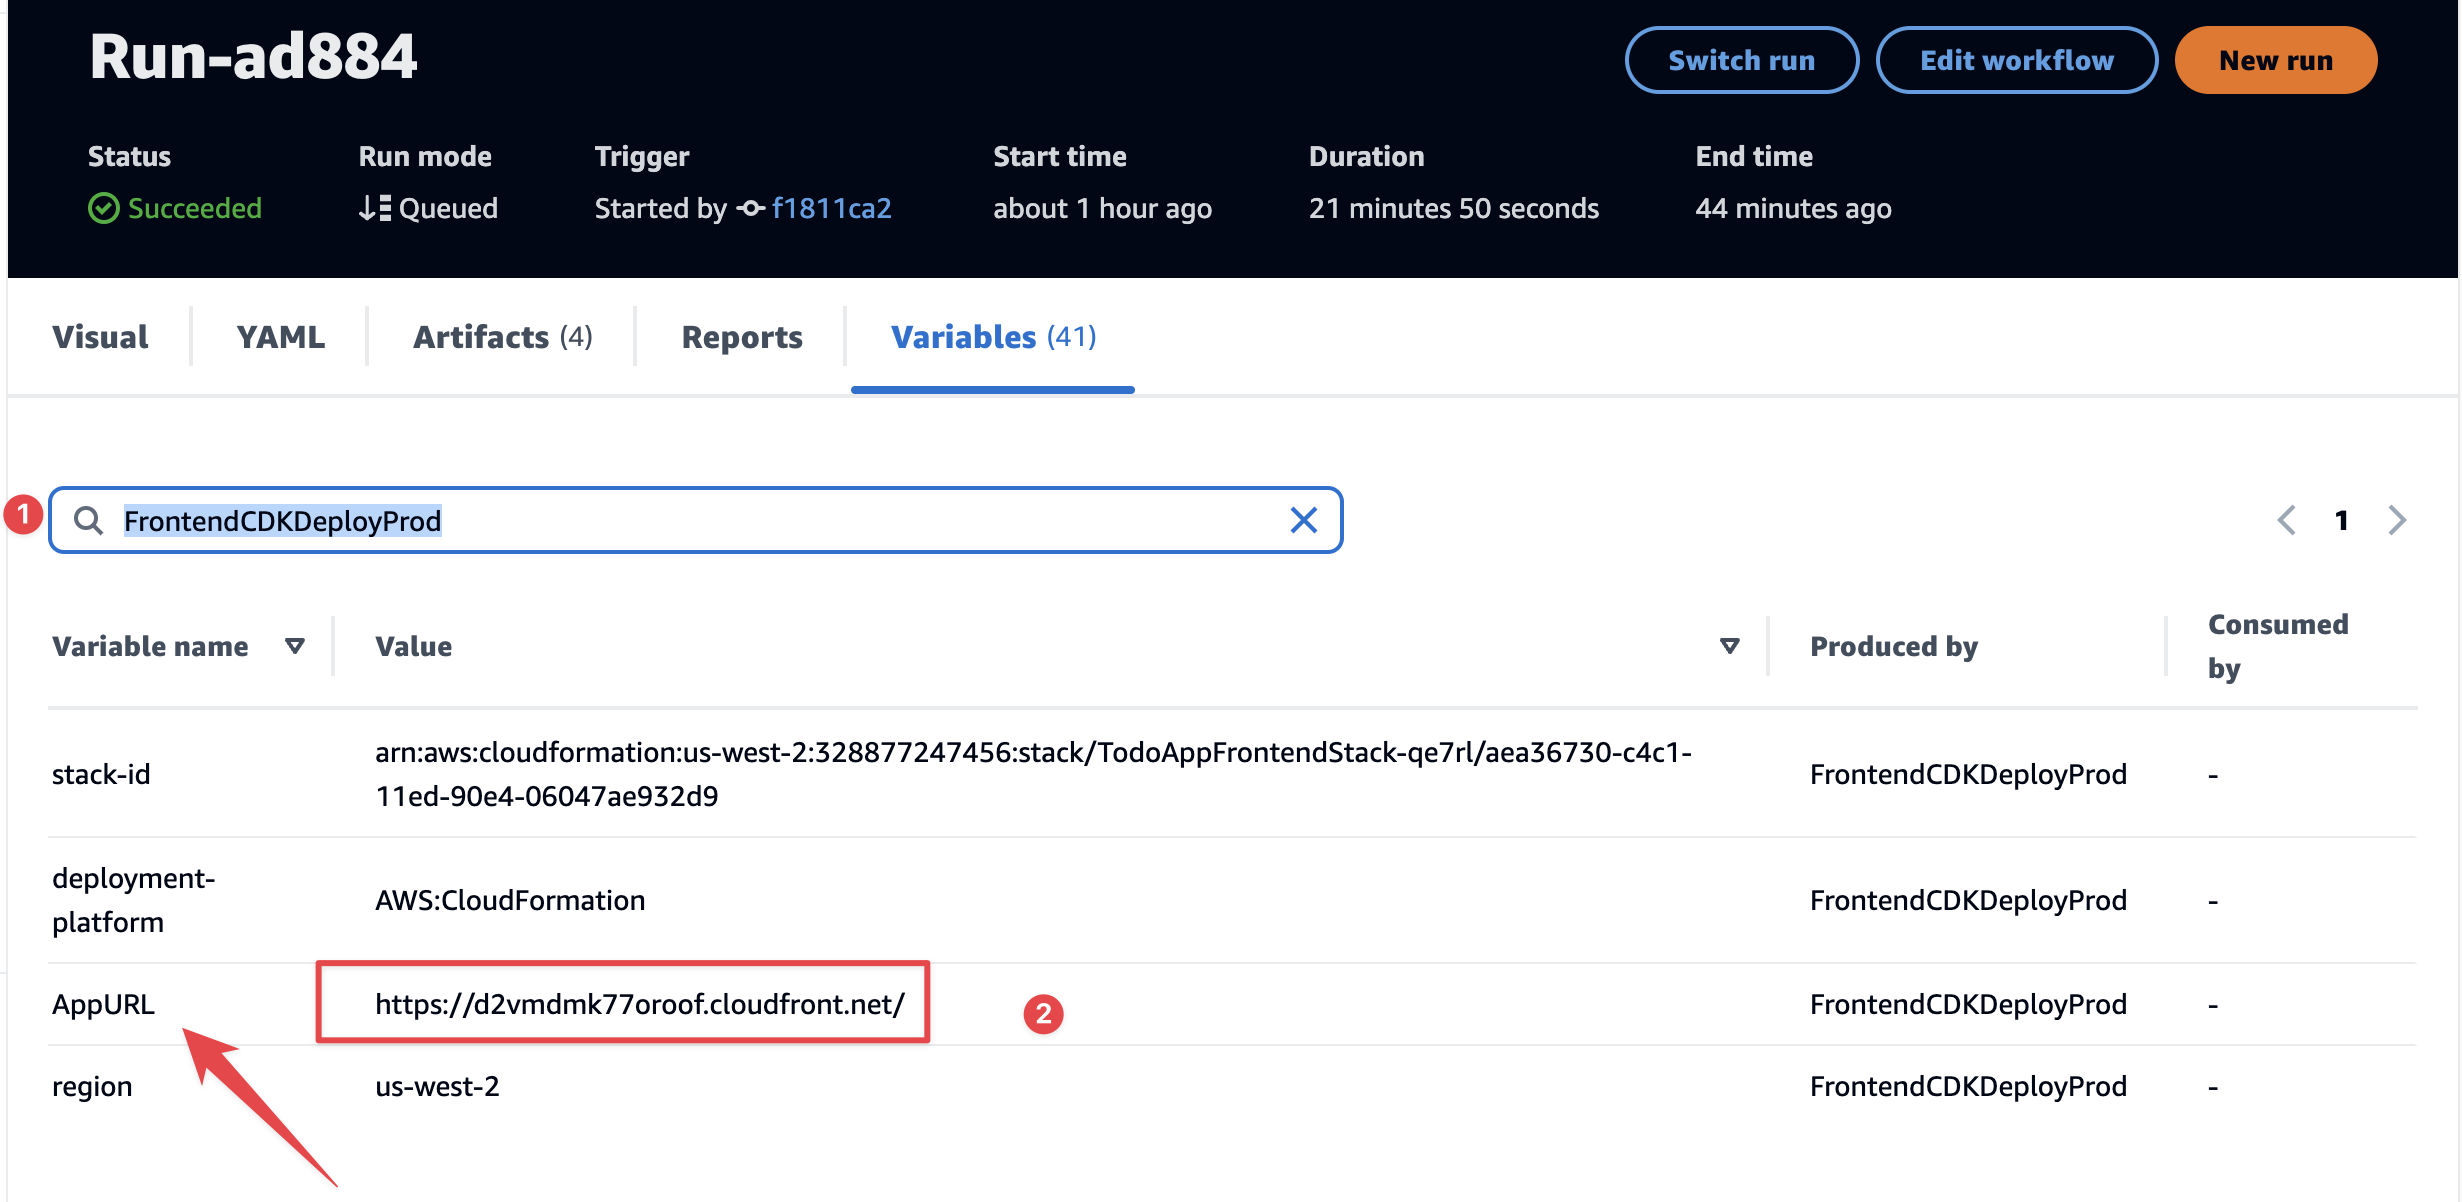The image size is (2462, 1202).
Task: Click the green Succeeded status icon
Action: pyautogui.click(x=103, y=208)
